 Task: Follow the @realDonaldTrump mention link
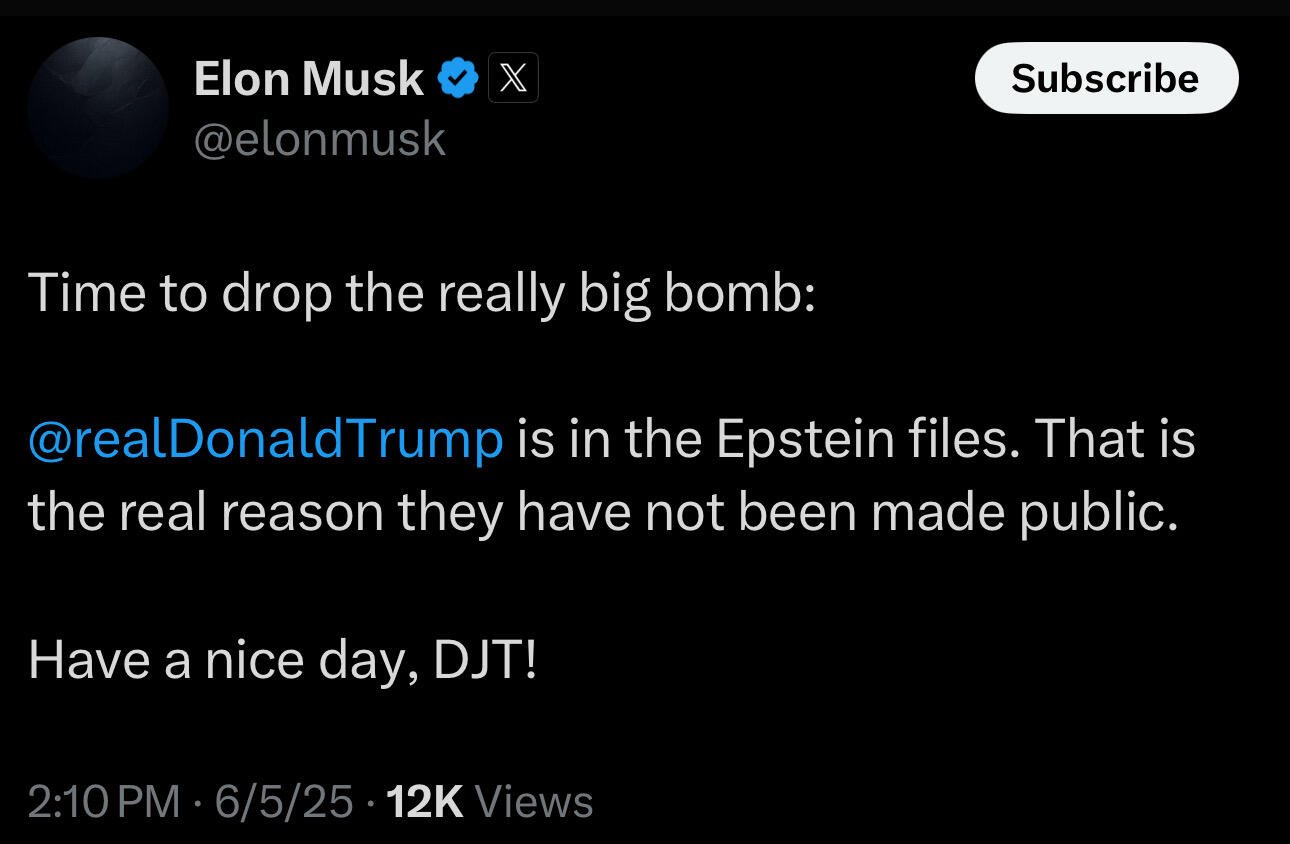pos(266,440)
